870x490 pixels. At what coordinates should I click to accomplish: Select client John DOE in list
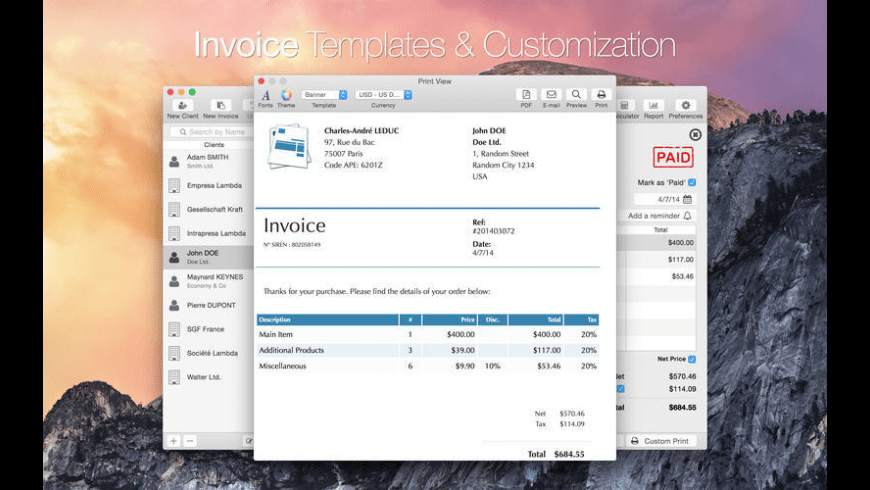[209, 257]
